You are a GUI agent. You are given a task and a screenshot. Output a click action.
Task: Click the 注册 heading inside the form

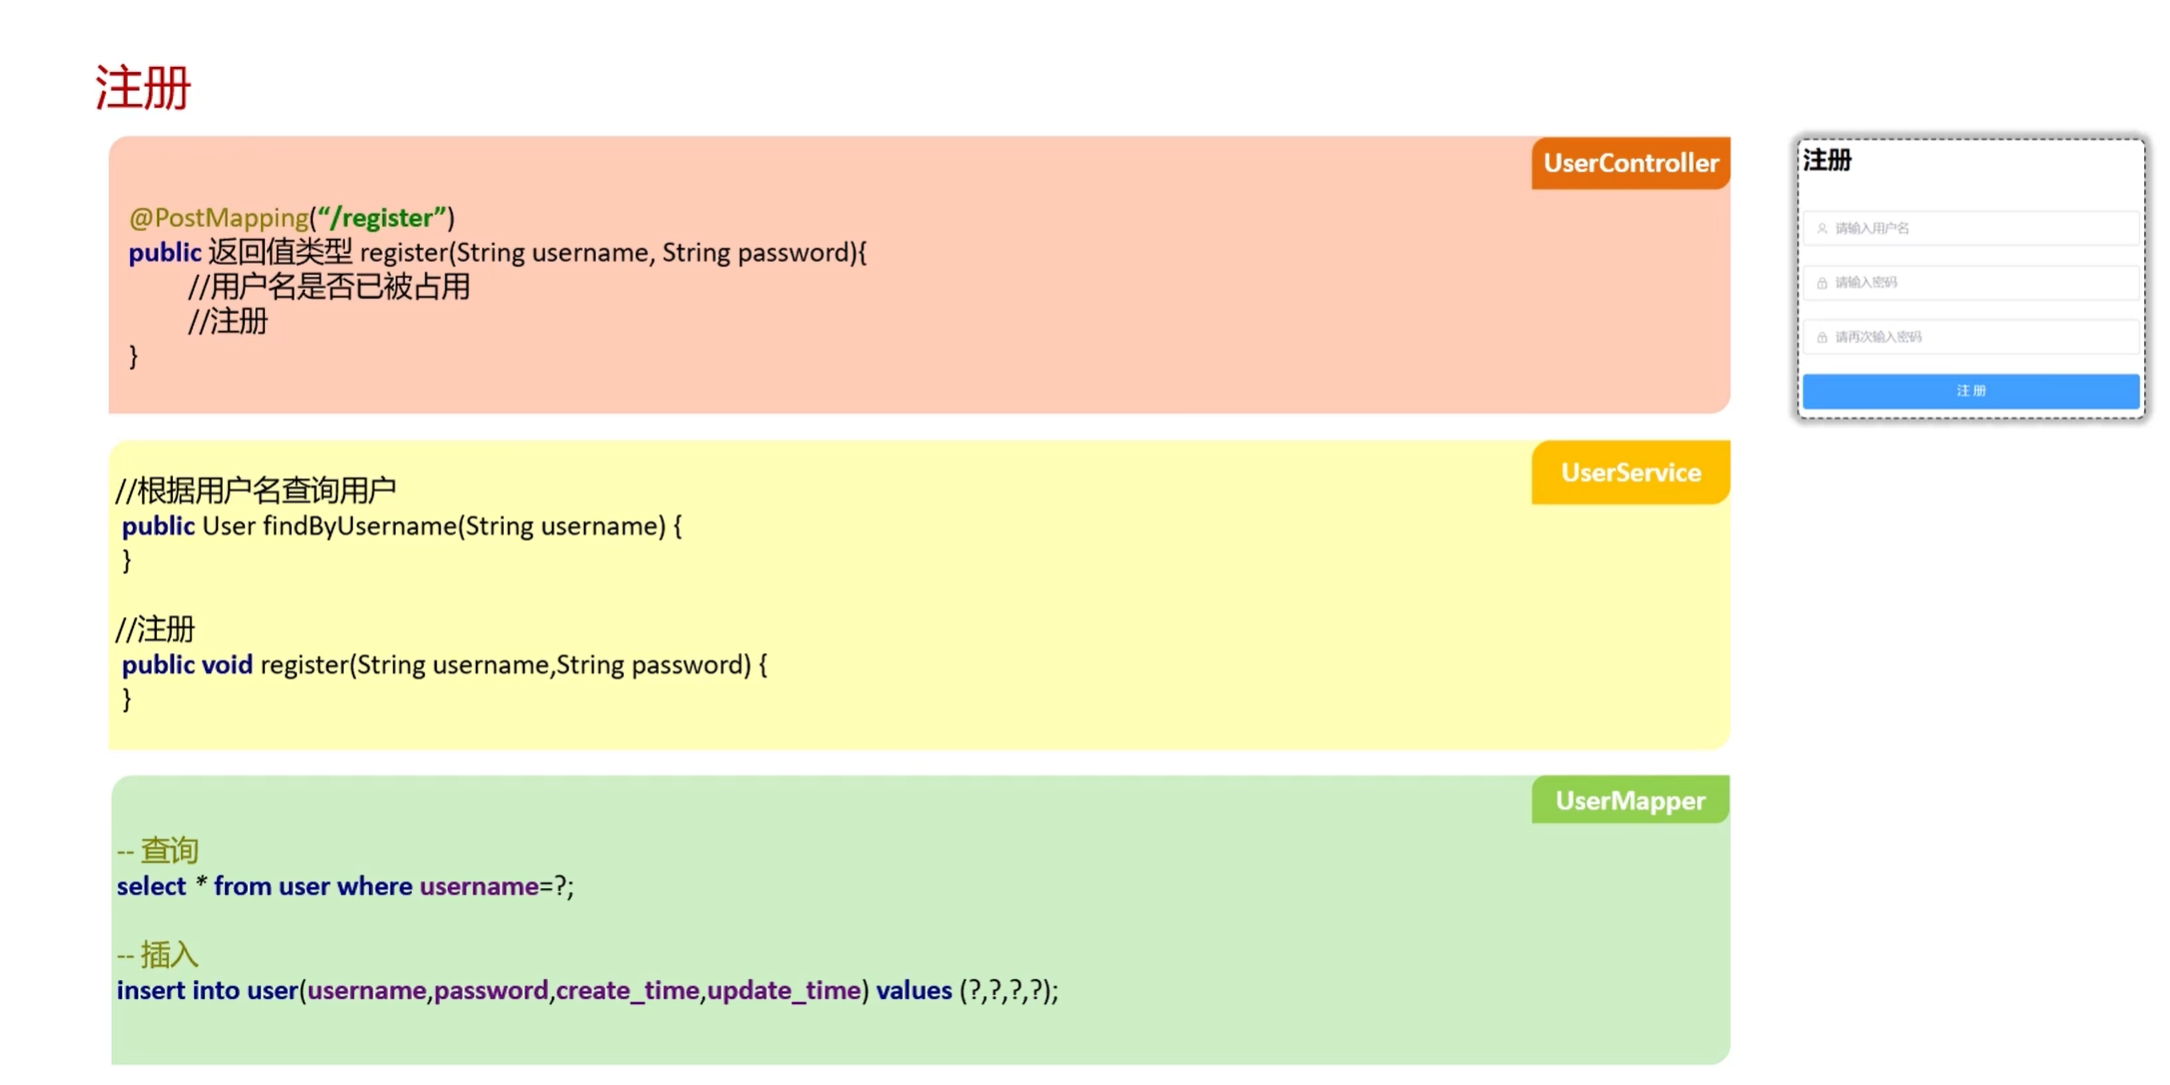tap(1827, 161)
